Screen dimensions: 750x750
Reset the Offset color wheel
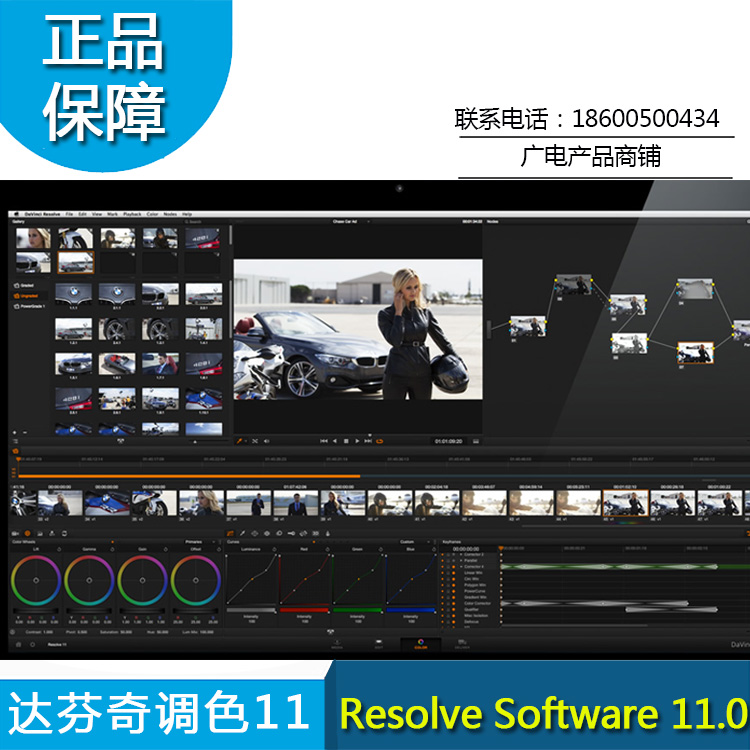[x=219, y=550]
